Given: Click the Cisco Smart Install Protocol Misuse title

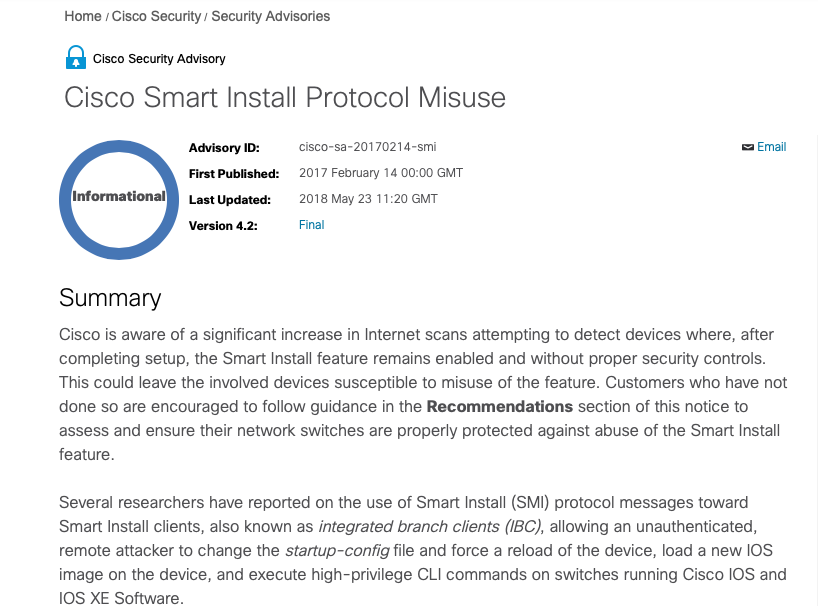Looking at the screenshot, I should pos(285,98).
